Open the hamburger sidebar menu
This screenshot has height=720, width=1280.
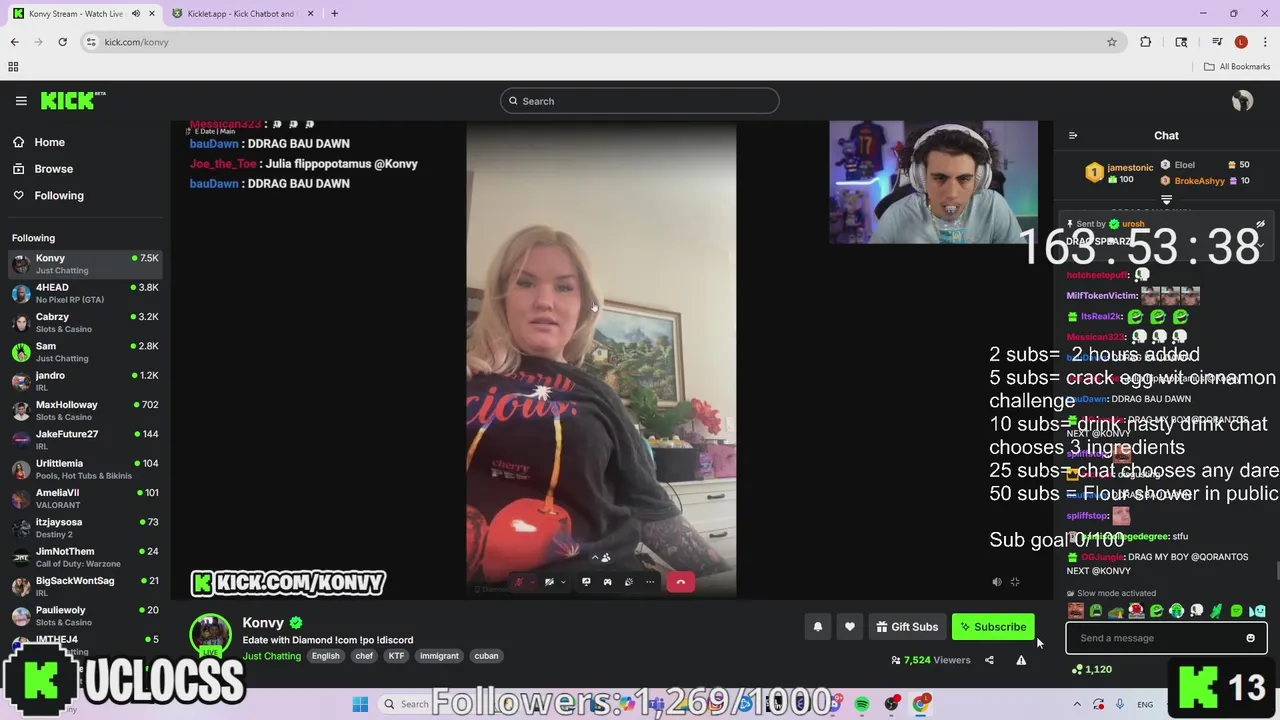coord(21,101)
